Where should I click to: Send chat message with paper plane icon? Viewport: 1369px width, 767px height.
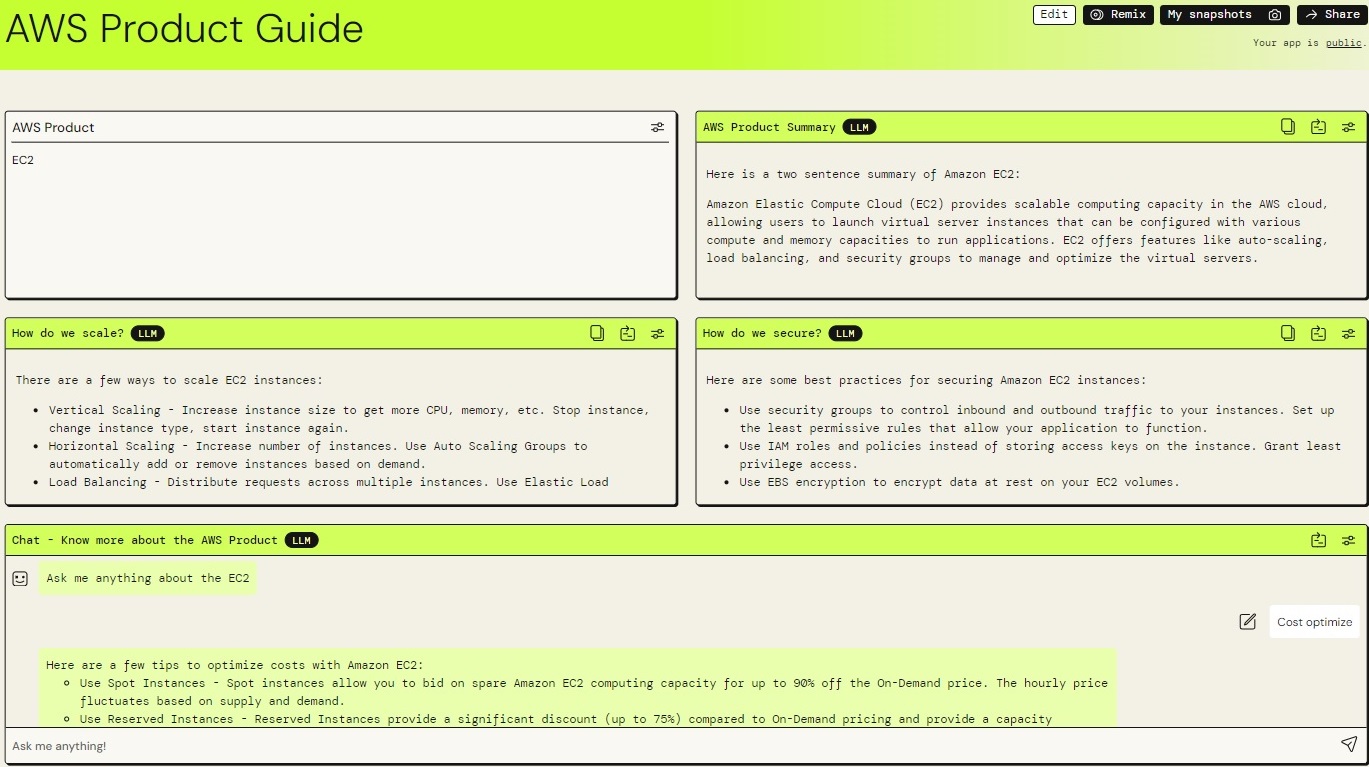point(1348,744)
